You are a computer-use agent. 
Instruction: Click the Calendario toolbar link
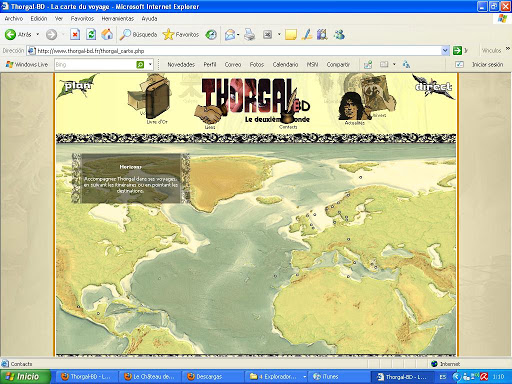[x=285, y=64]
